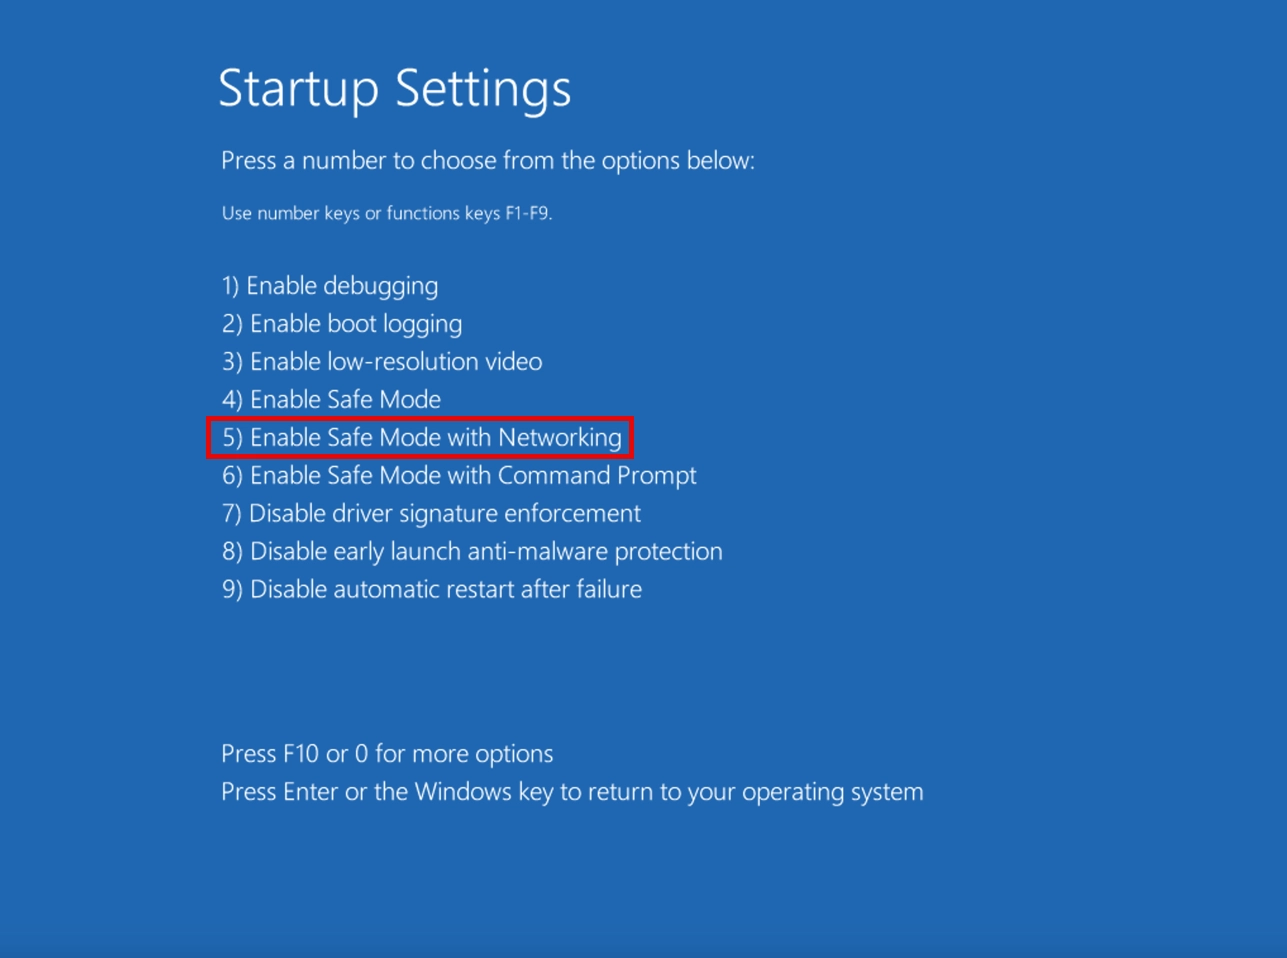1287x958 pixels.
Task: Select the Enable debugging option
Action: pos(330,285)
